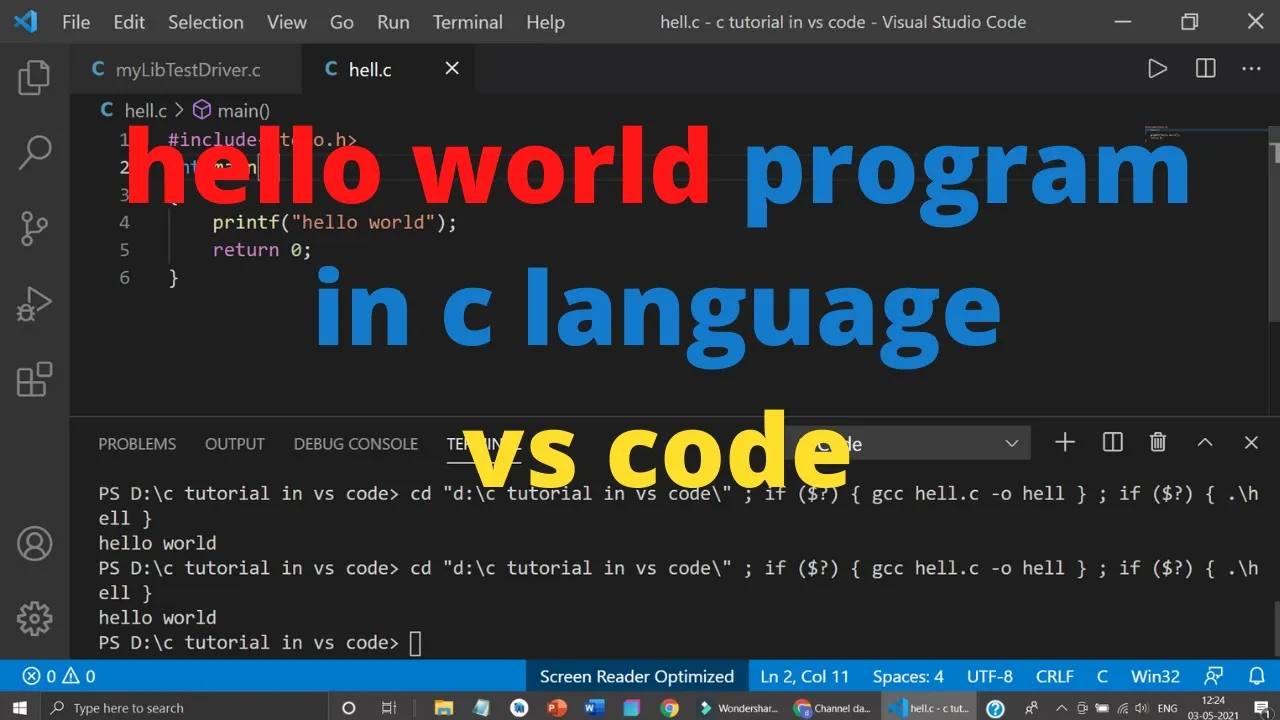Select language mode C in status bar
1280x720 pixels.
pos(1102,676)
